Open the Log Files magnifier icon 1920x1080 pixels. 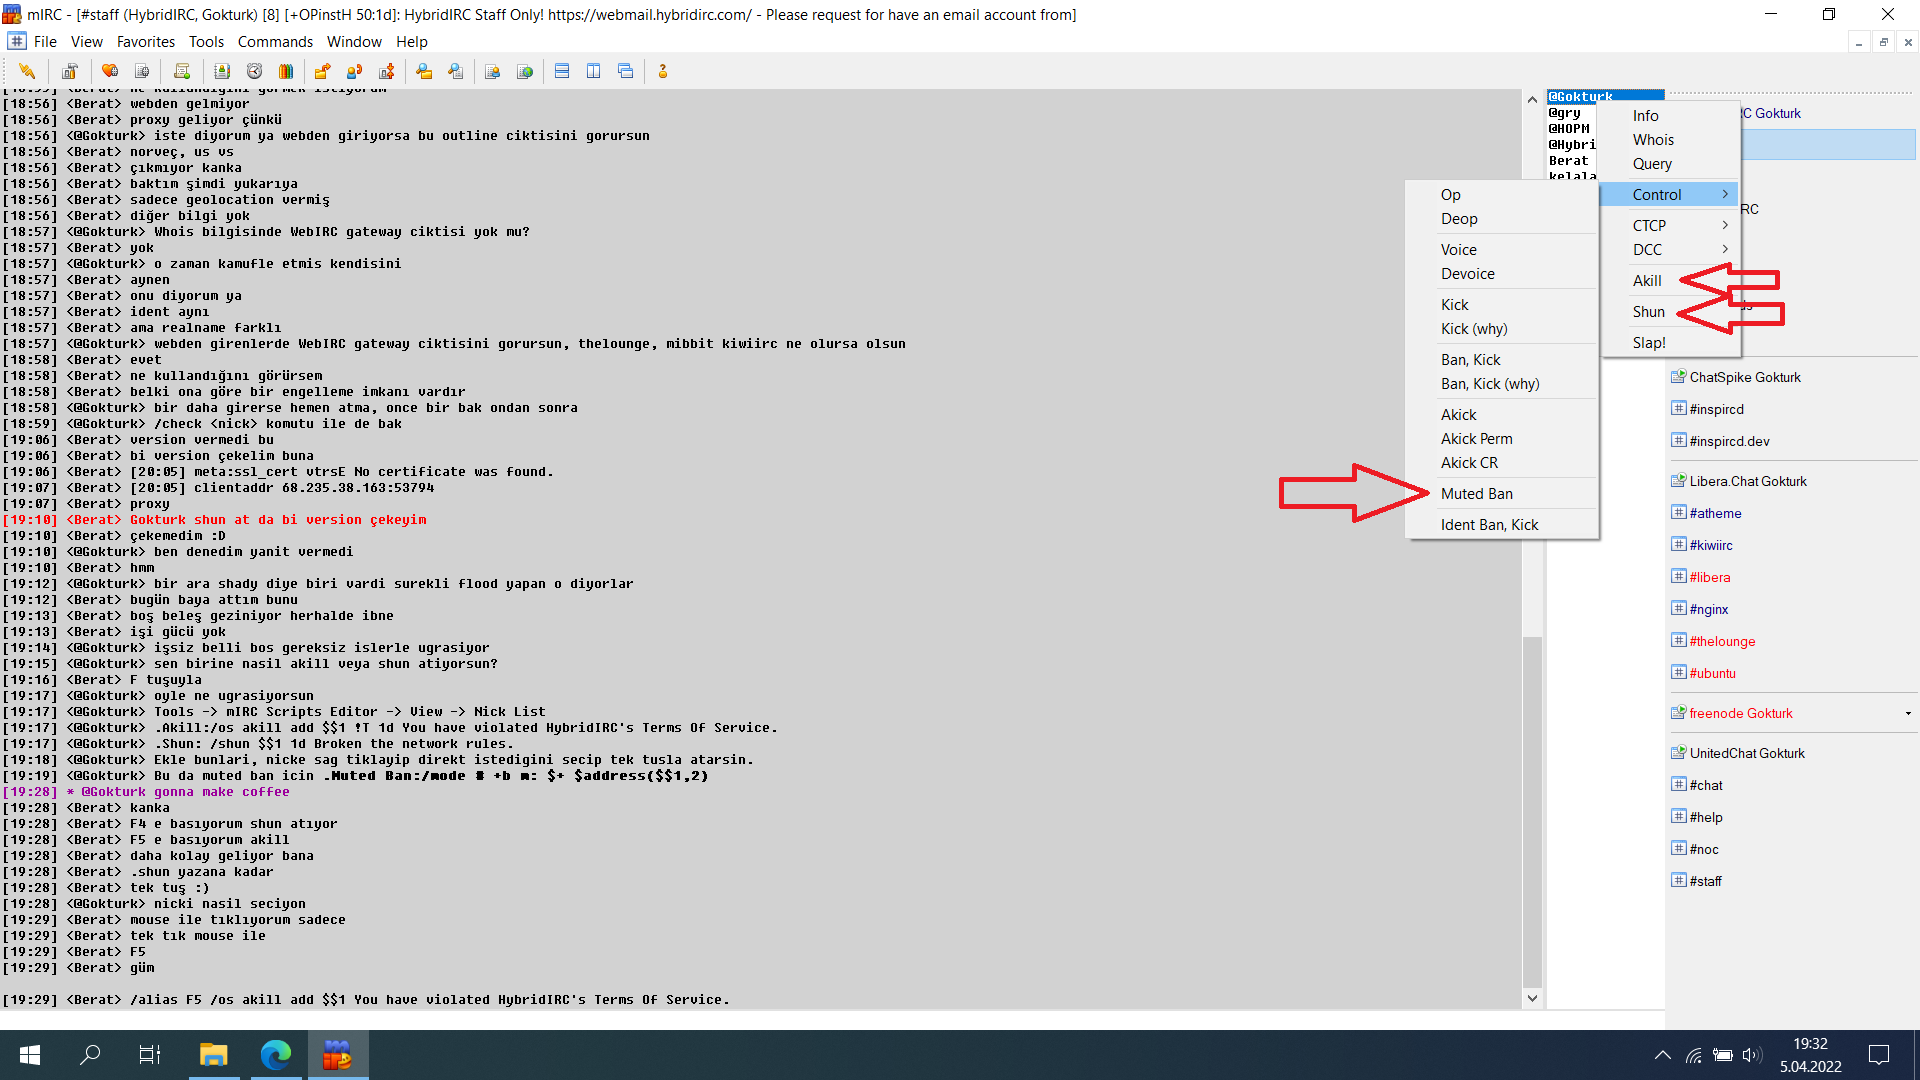pos(456,71)
